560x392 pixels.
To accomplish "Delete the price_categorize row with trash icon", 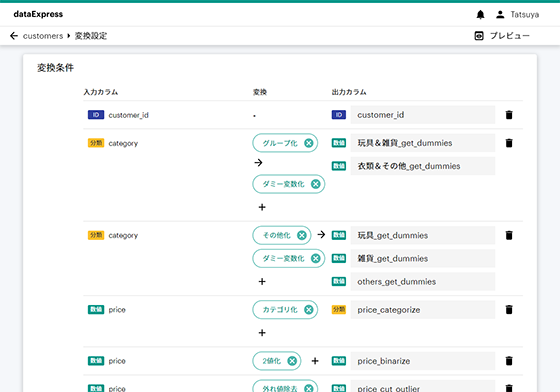I will point(509,310).
